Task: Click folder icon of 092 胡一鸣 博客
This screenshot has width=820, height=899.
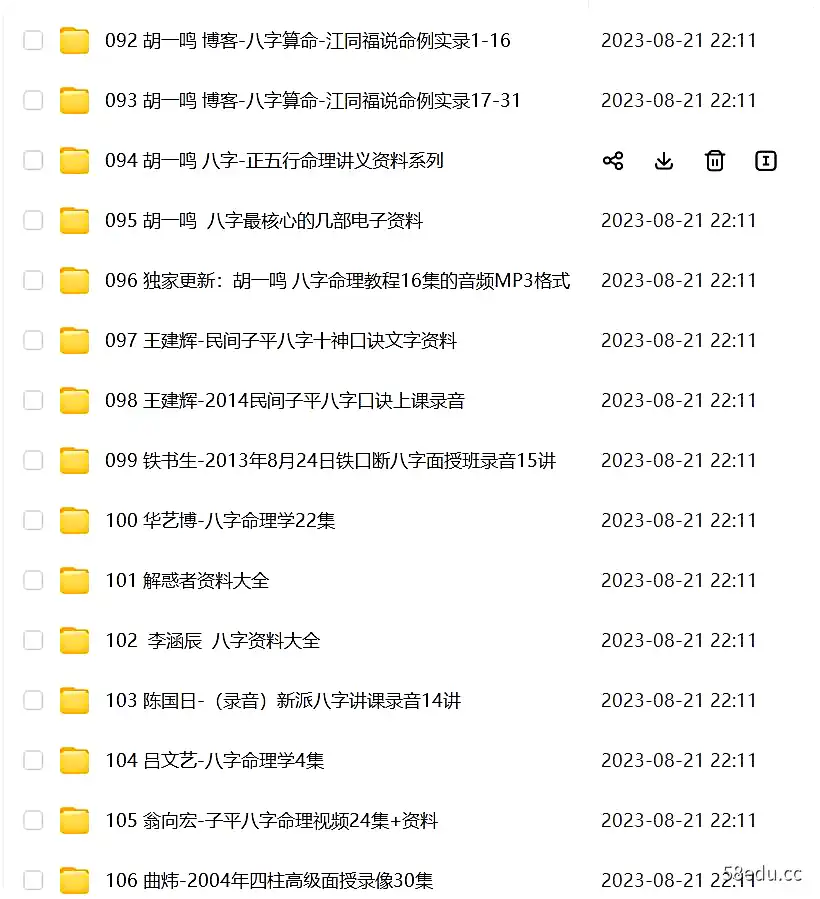Action: (75, 41)
